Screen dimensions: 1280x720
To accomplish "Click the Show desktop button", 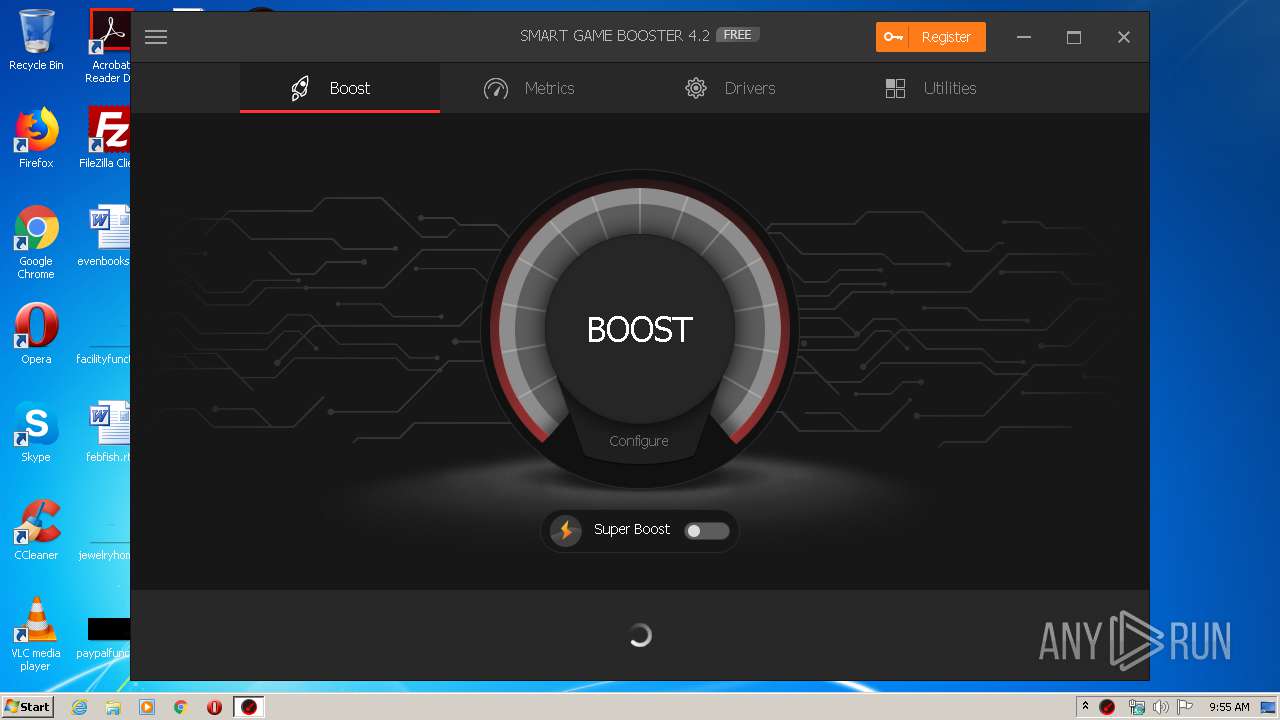I will (x=1269, y=707).
